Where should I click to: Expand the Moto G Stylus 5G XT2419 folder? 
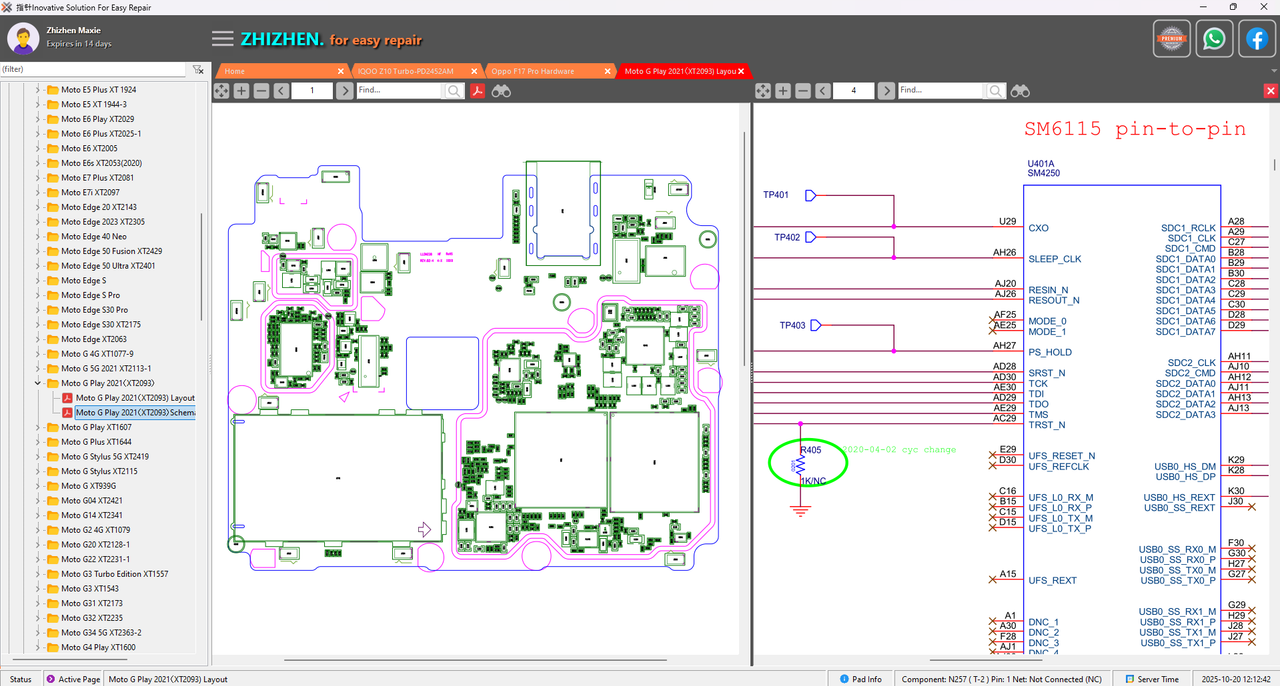point(38,456)
